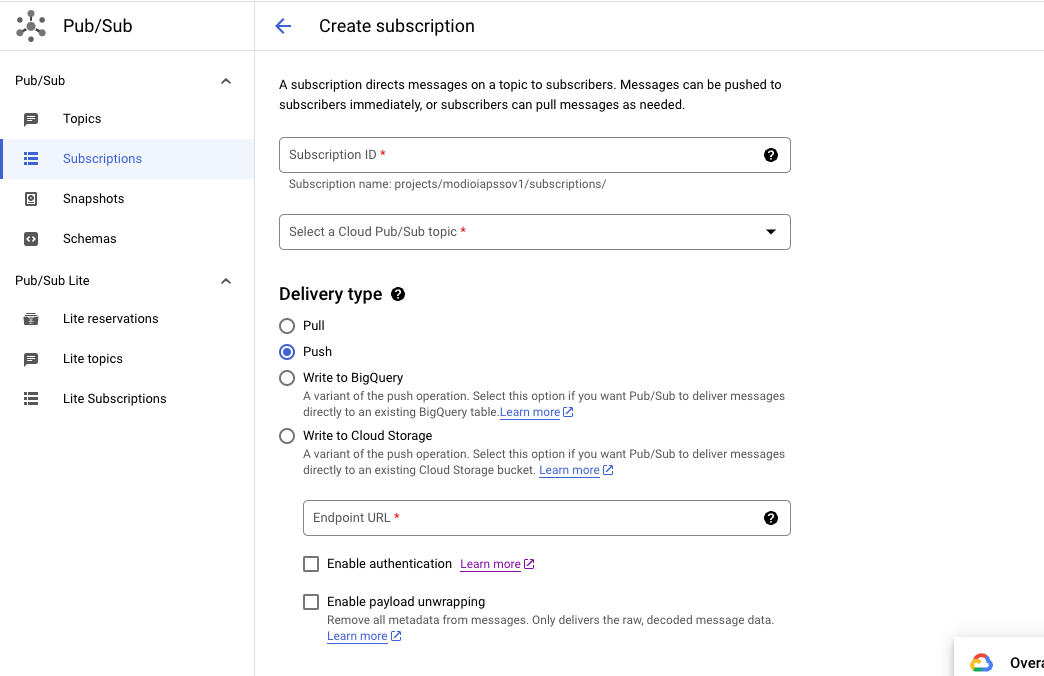The width and height of the screenshot is (1044, 676).
Task: Select the Pull delivery type
Action: (x=287, y=326)
